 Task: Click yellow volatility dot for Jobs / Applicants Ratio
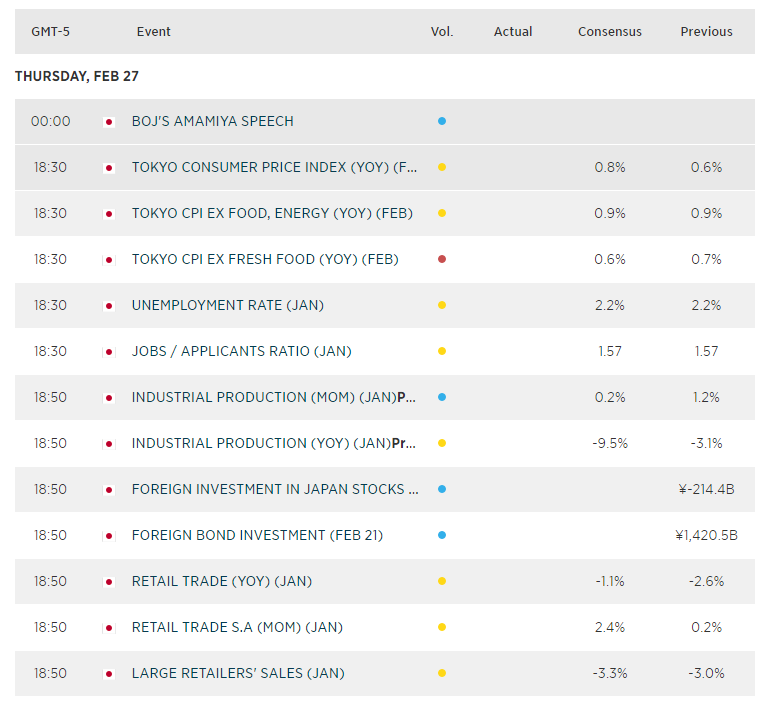442,351
